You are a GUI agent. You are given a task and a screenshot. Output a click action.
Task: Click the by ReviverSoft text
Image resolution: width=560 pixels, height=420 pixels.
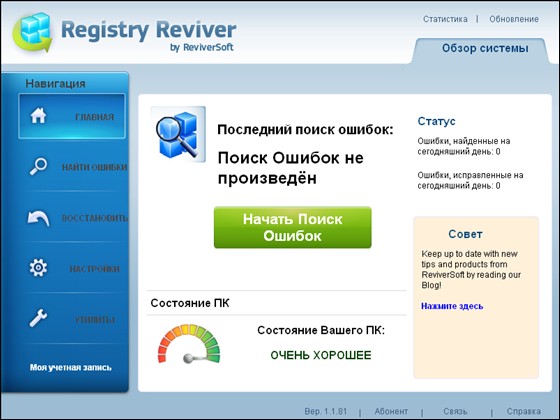(x=202, y=47)
